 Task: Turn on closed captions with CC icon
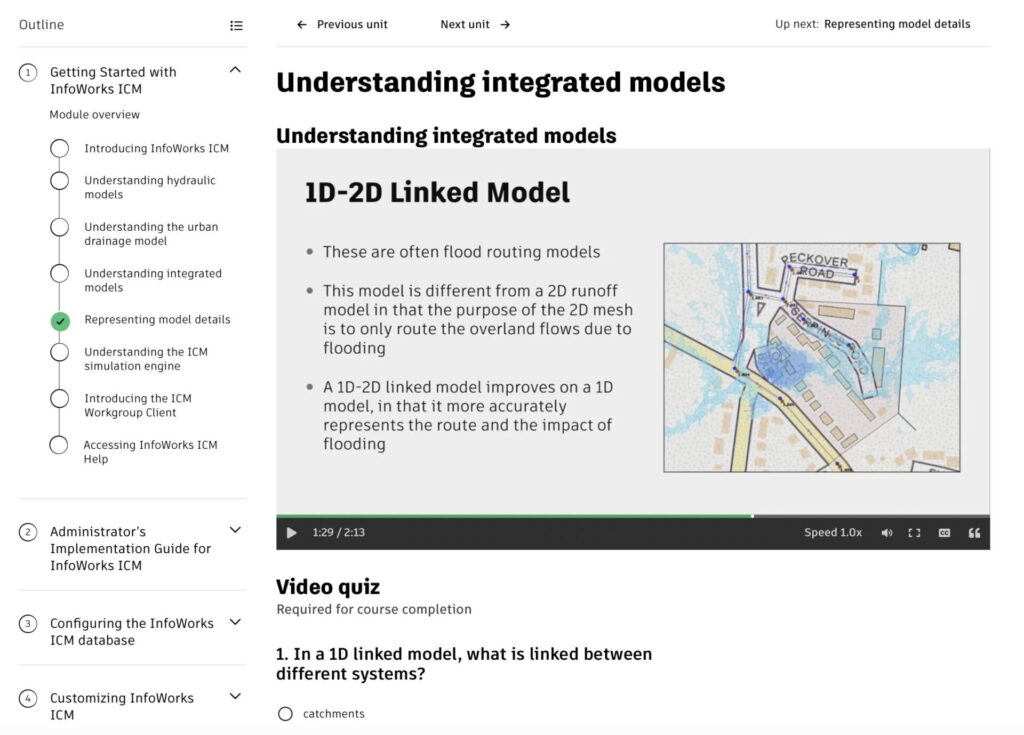(944, 533)
